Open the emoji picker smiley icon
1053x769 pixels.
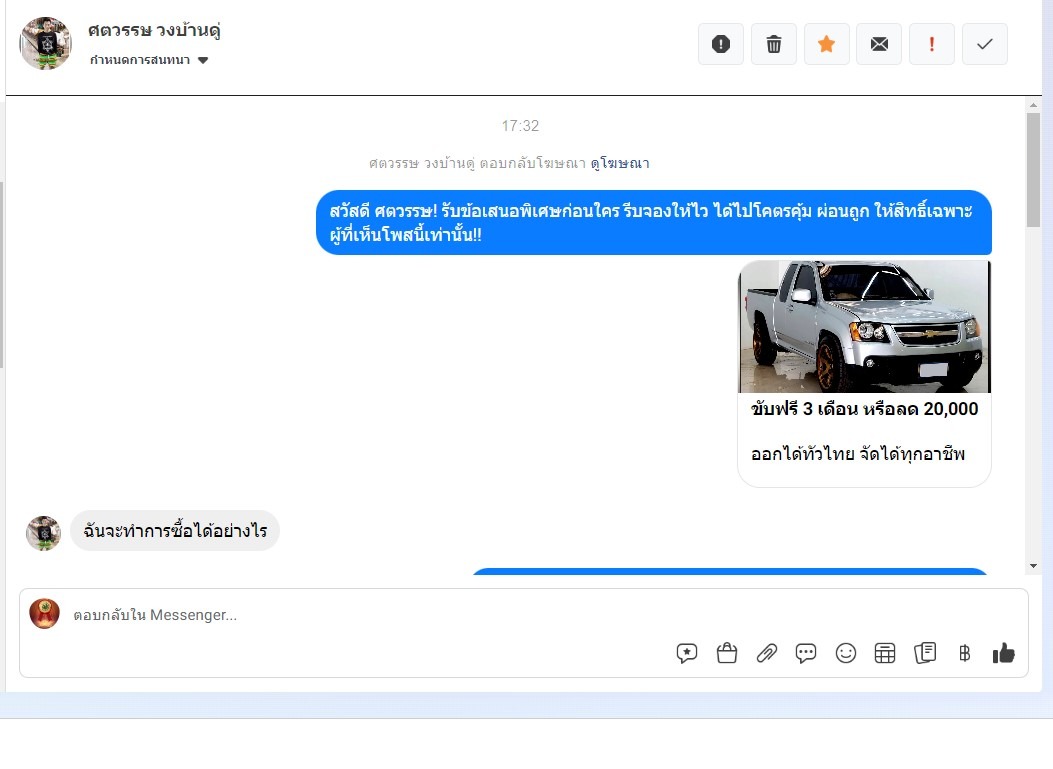pos(846,653)
